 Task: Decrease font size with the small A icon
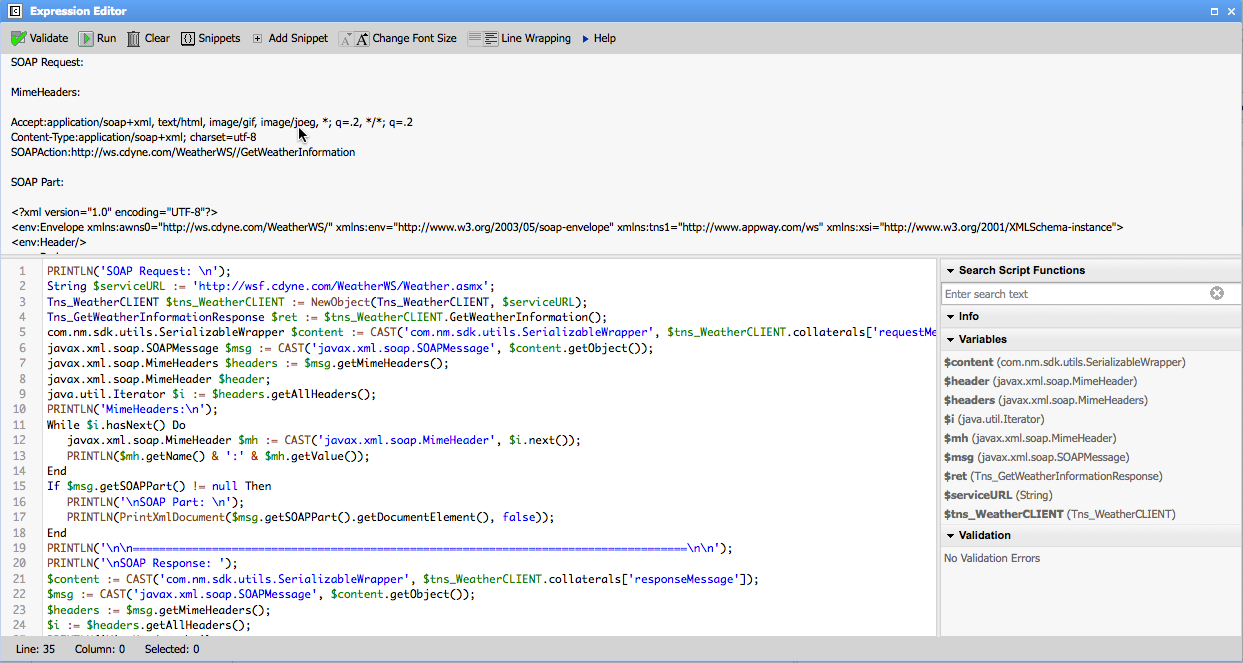[346, 39]
